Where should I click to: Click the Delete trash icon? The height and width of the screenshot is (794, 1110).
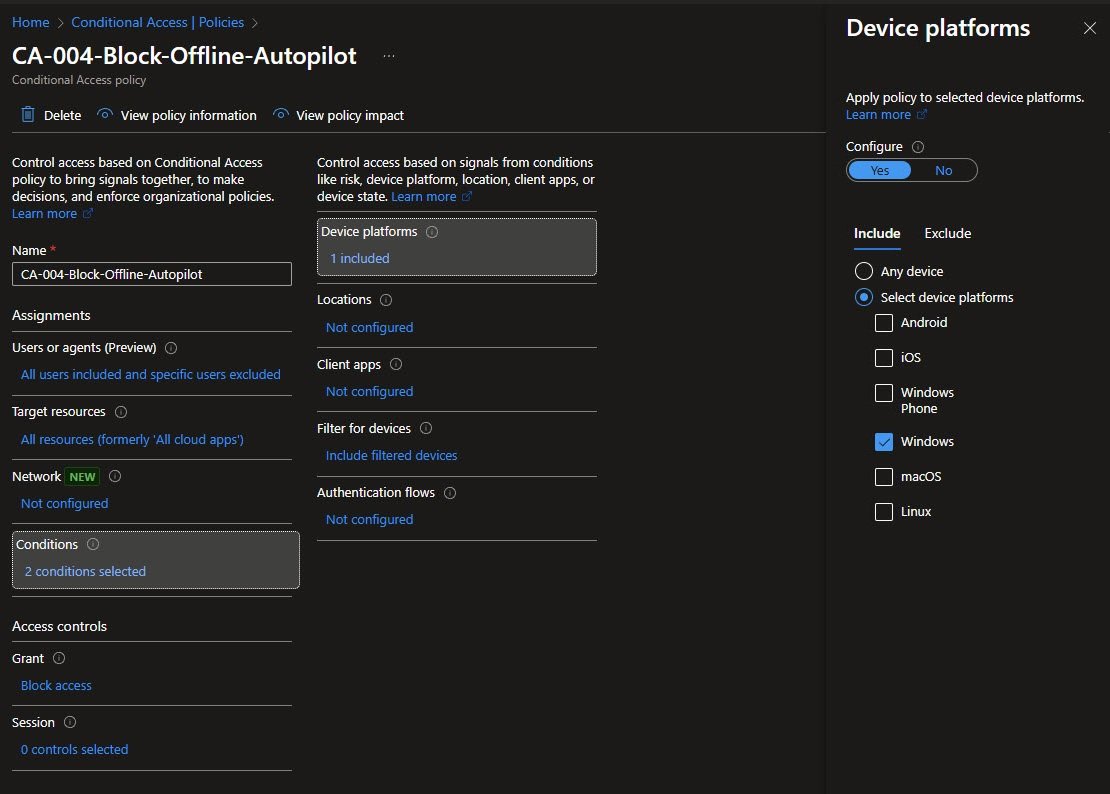click(28, 115)
